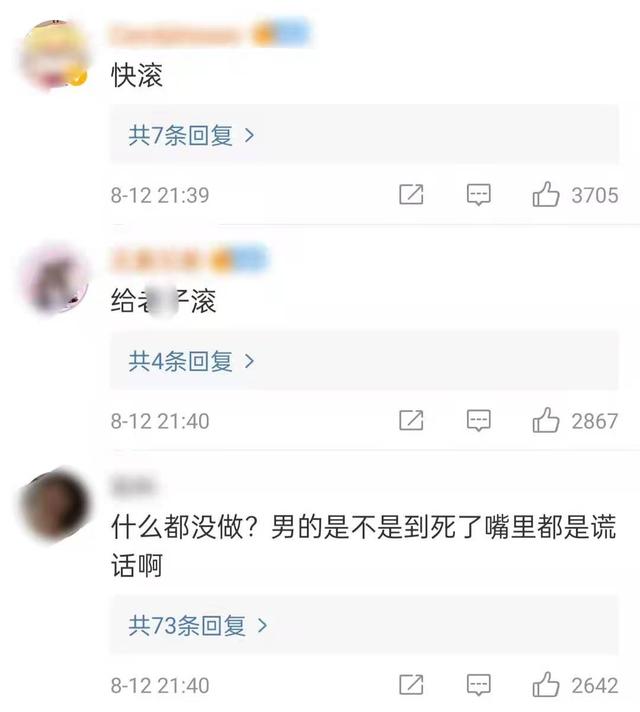
Task: Open second commenter's blurred username
Action: point(189,259)
